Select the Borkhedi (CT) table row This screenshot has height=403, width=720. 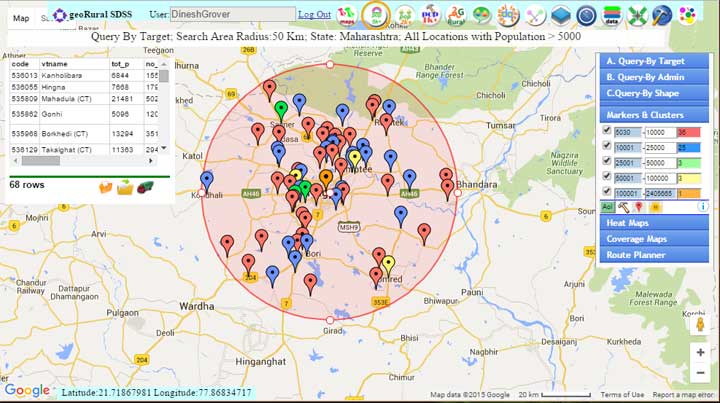(x=84, y=134)
